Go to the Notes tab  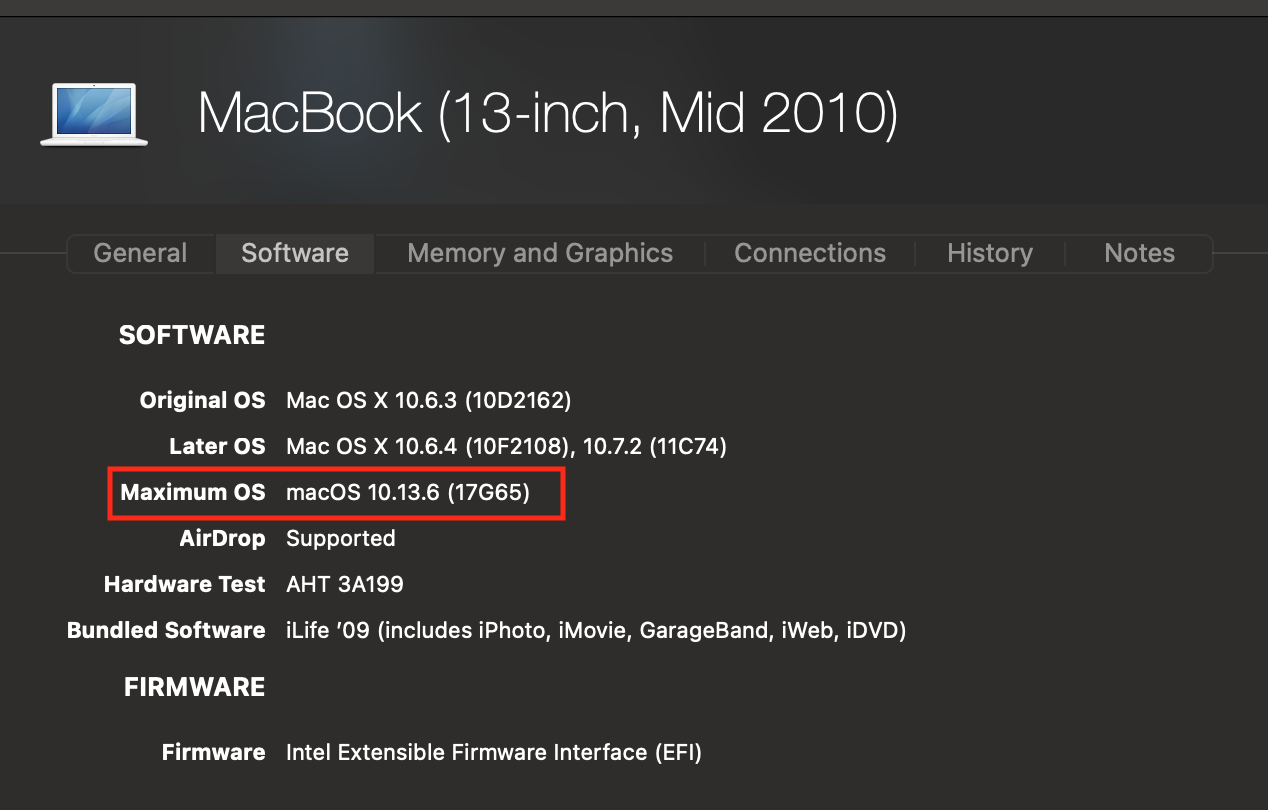(1139, 253)
